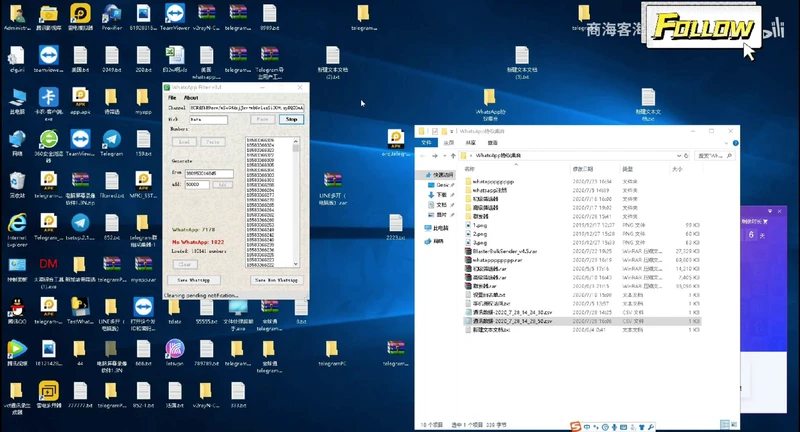Expand the Explorer ribbon with the chevron
The image size is (800, 432).
coord(726,143)
